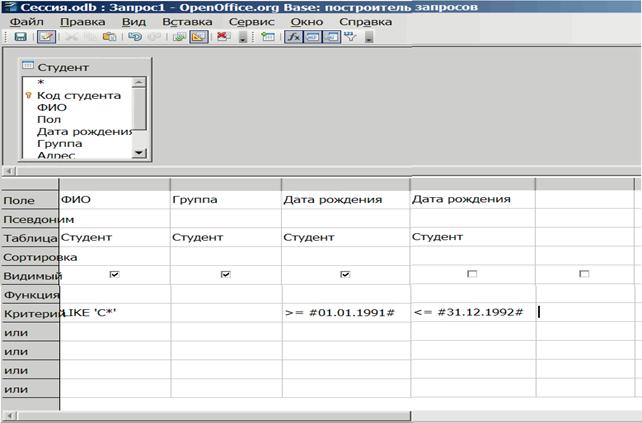Click criterion cell <= #31.12.1992#
Image resolution: width=642 pixels, height=423 pixels.
pos(473,313)
